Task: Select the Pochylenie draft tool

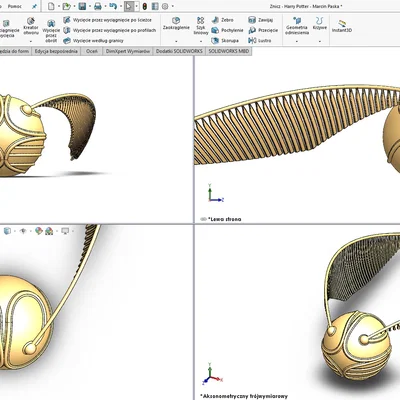Action: 228,30
